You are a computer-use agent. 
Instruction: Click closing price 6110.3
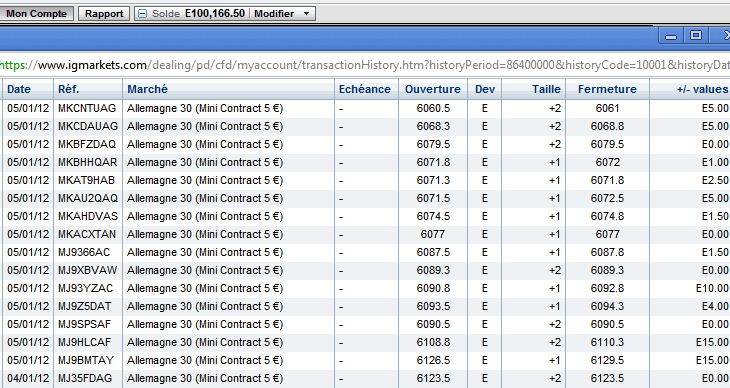click(608, 342)
